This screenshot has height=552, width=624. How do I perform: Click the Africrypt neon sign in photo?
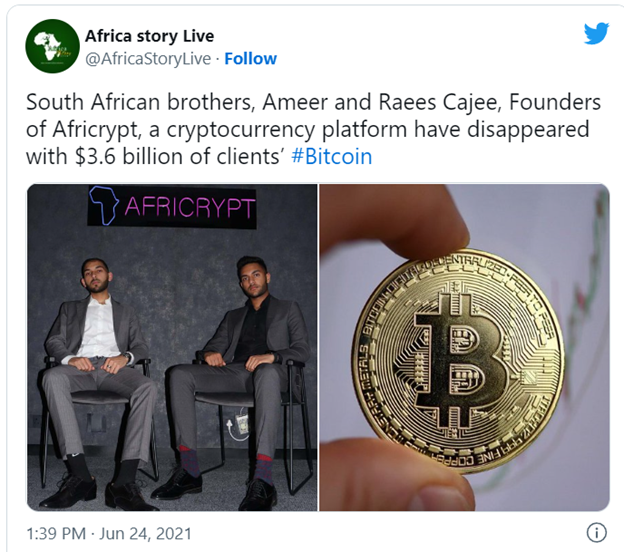(172, 207)
